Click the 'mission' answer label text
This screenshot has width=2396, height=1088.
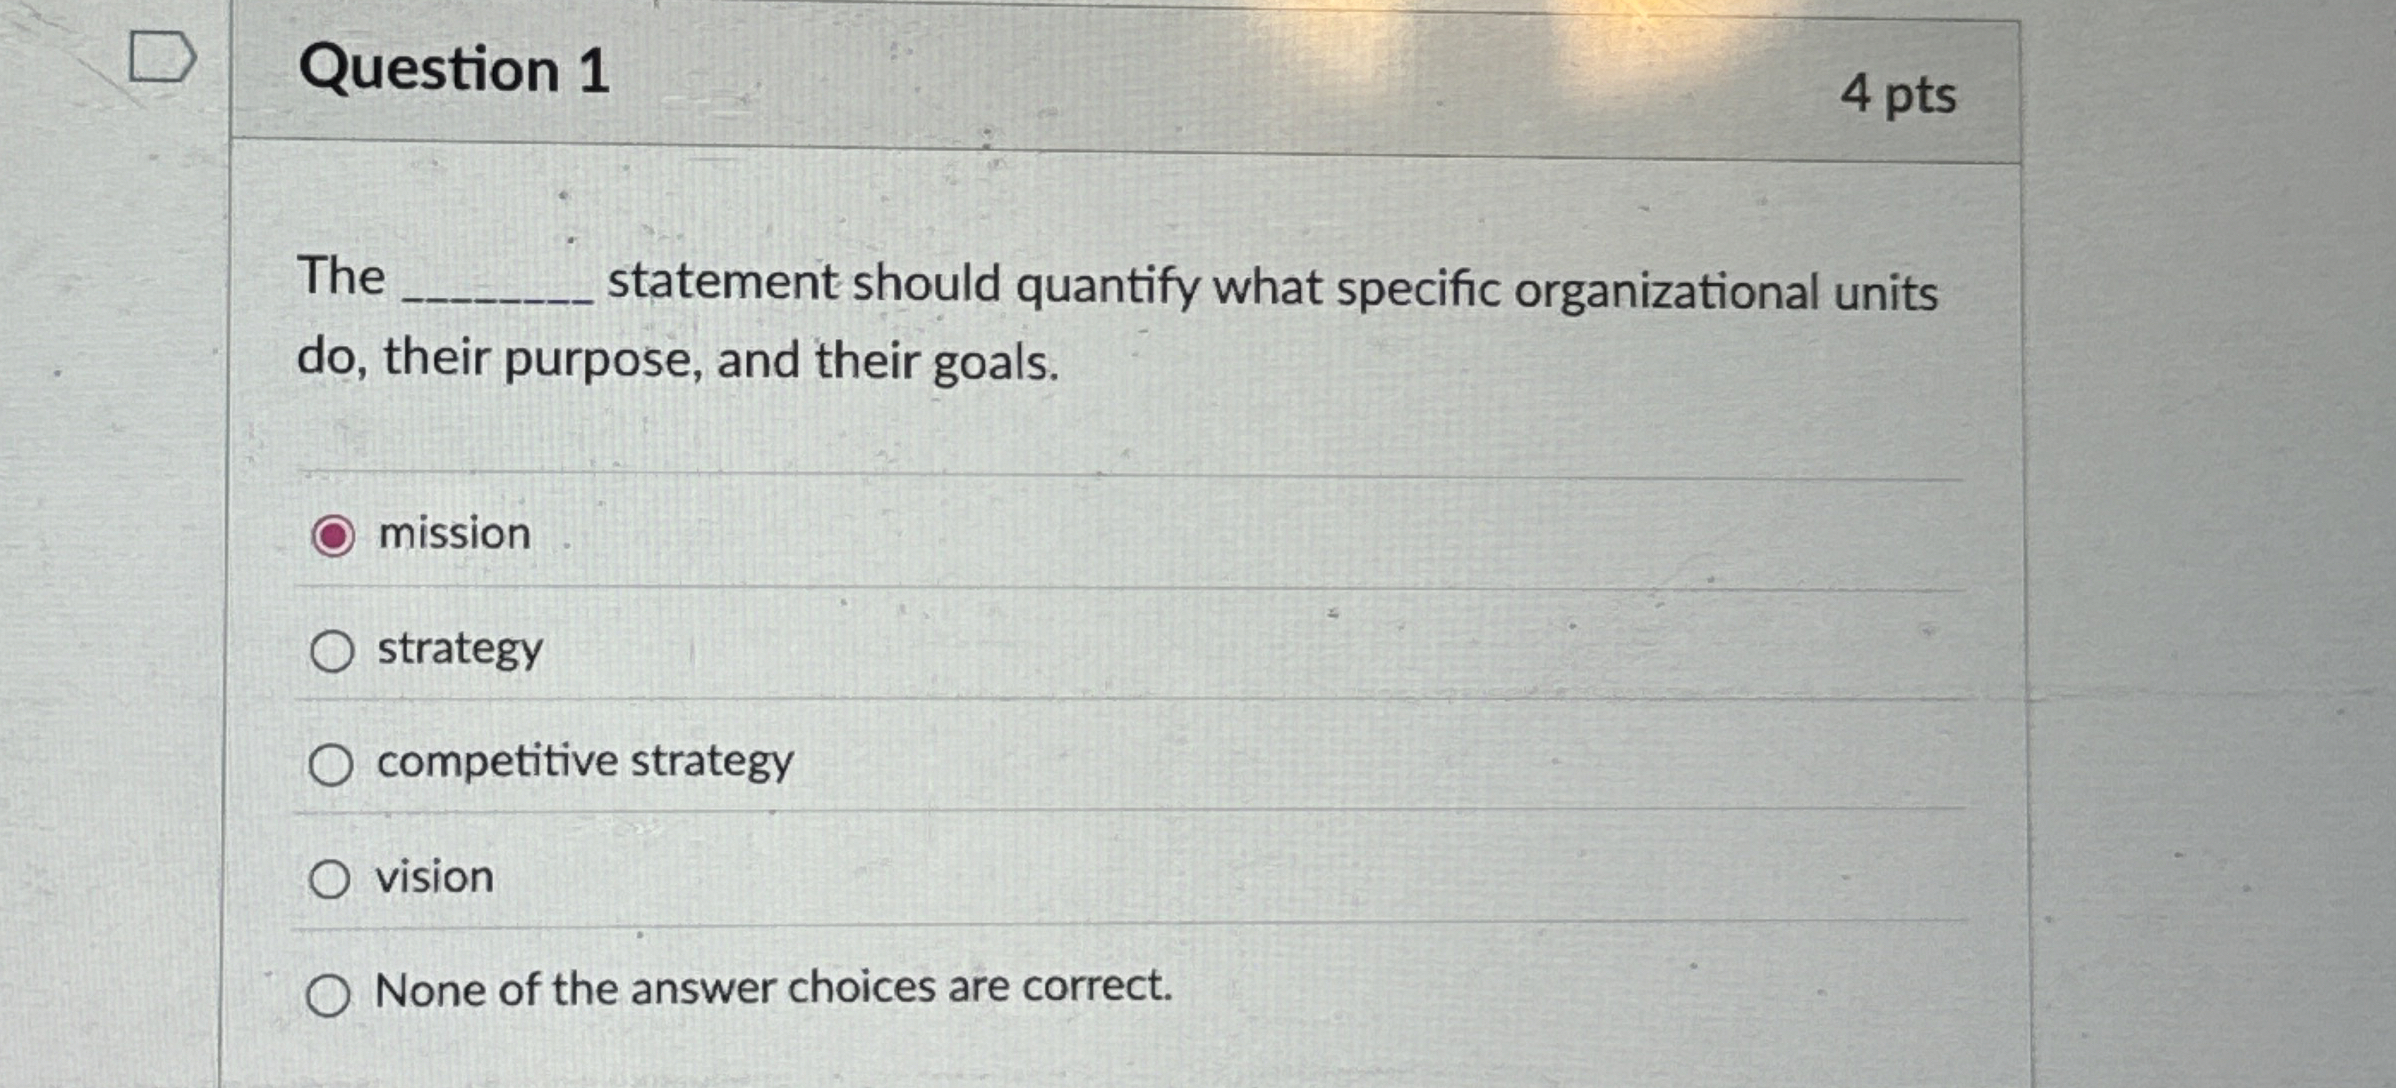point(452,534)
